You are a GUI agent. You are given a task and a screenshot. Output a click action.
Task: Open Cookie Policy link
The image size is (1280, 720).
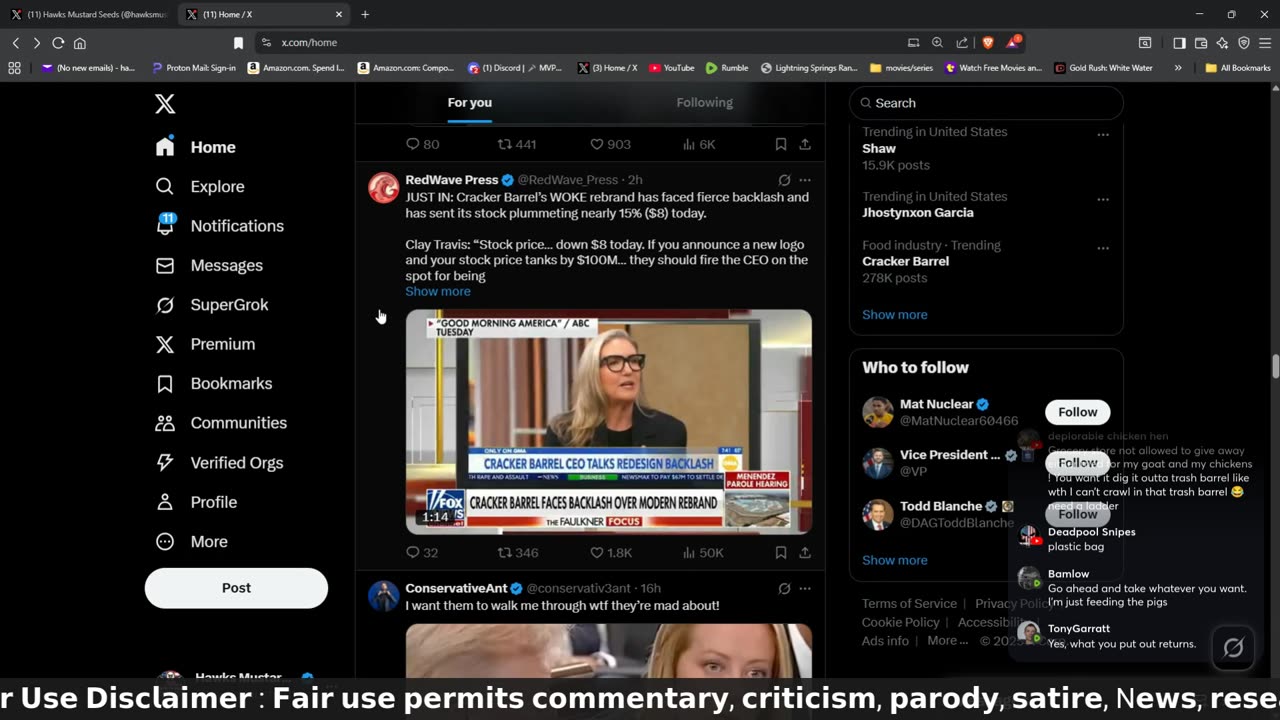(x=901, y=622)
